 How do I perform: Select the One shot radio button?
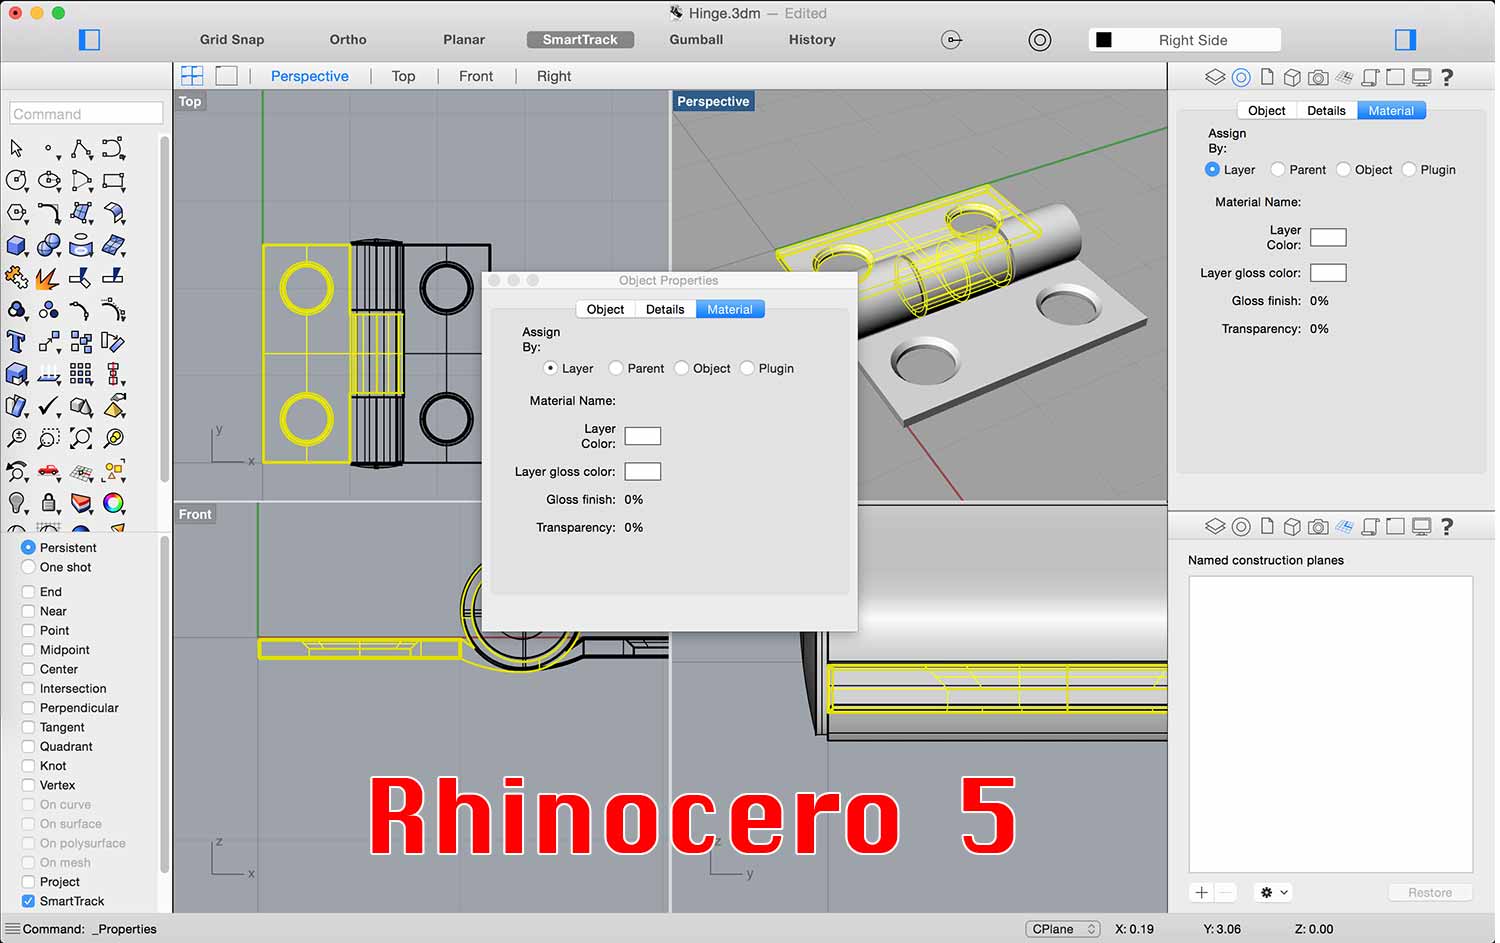click(x=28, y=567)
